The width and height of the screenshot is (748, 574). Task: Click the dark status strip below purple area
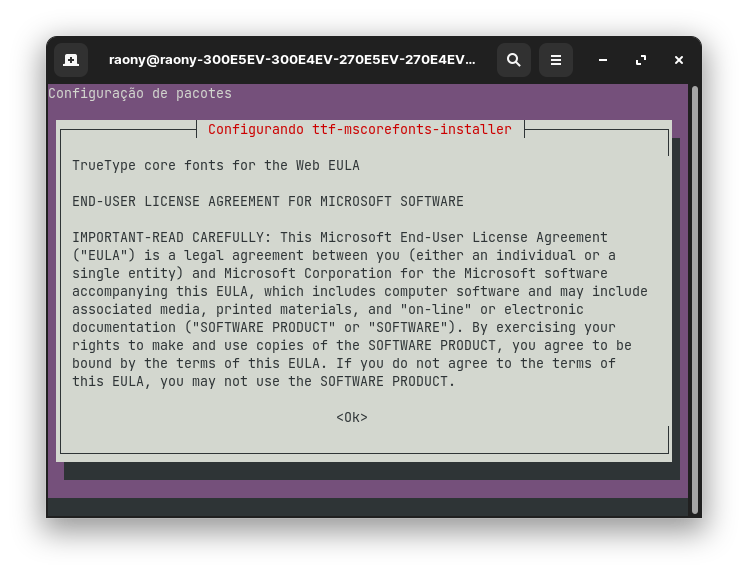(368, 507)
